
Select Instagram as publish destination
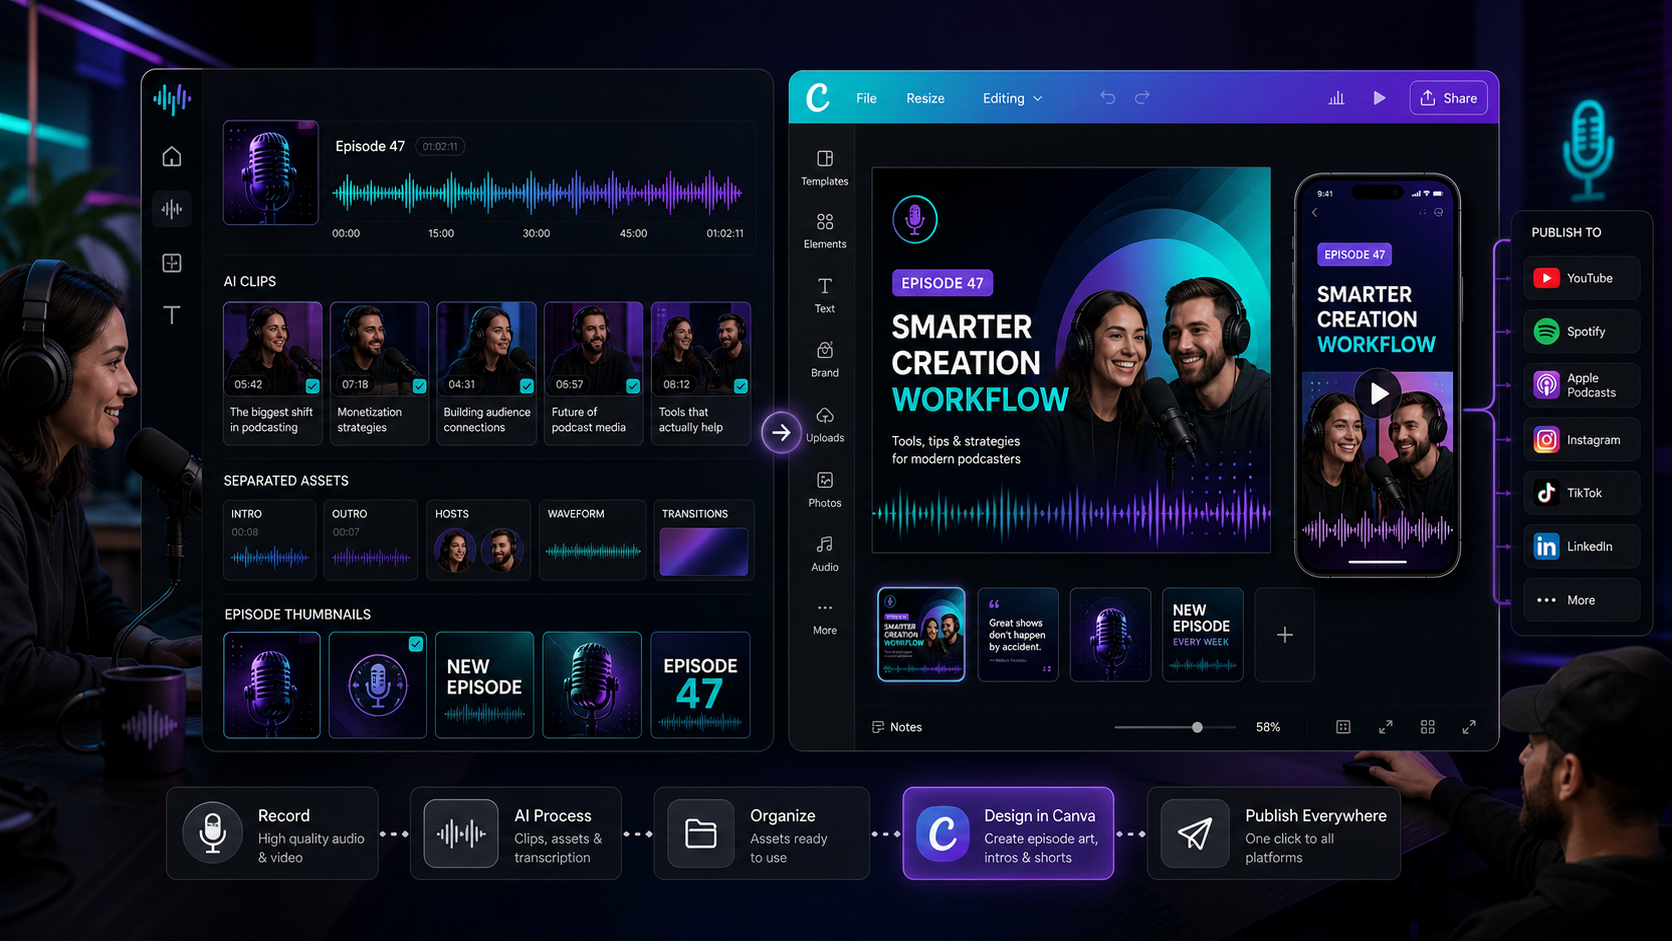pyautogui.click(x=1582, y=439)
